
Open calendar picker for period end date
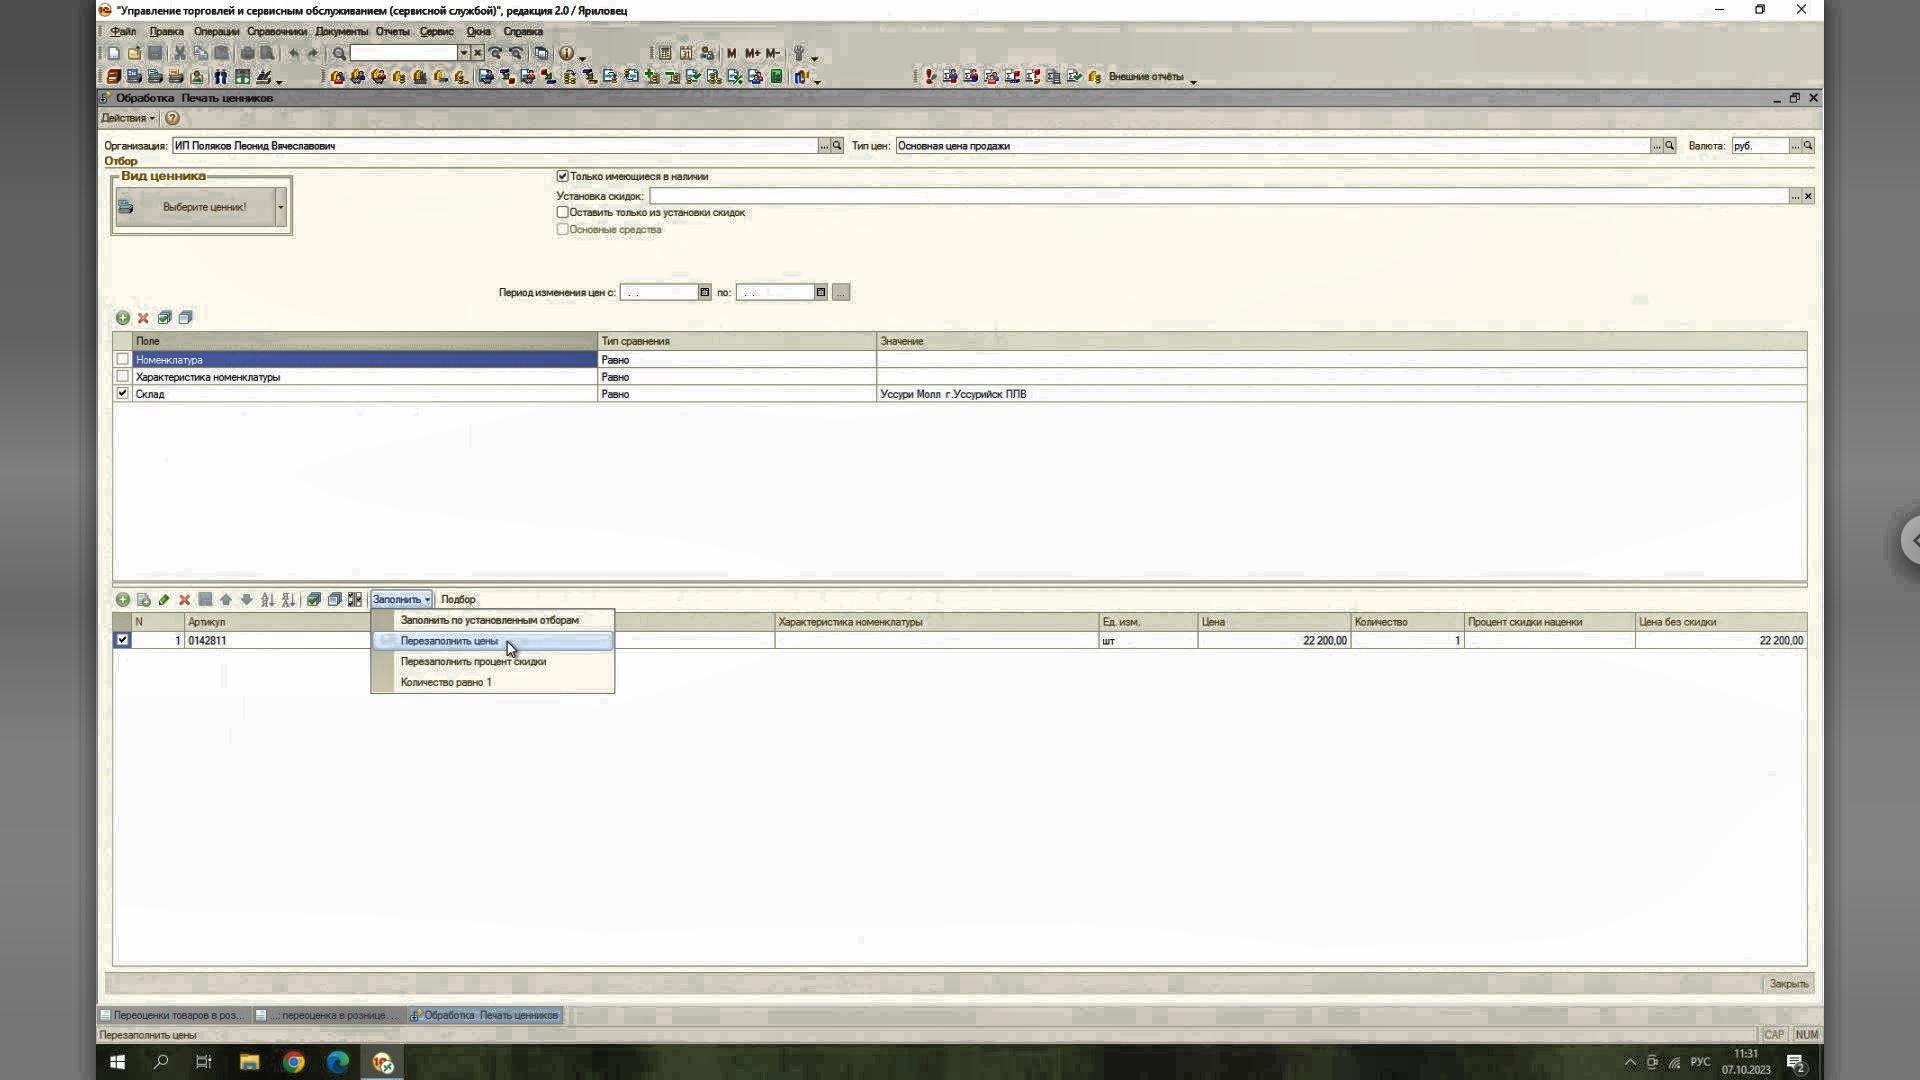click(820, 293)
